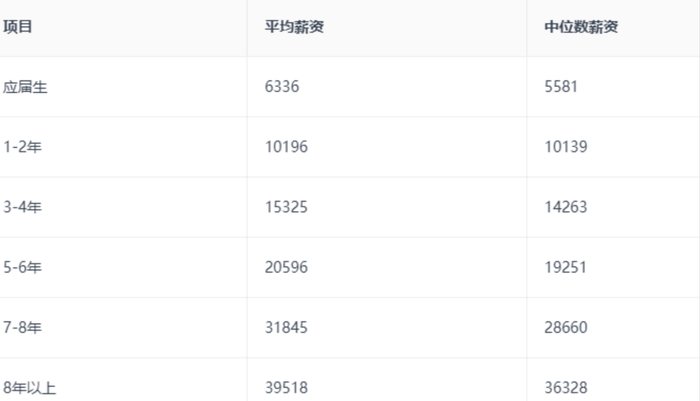Click the average salary cell 10196
This screenshot has height=401, width=700.
click(286, 147)
